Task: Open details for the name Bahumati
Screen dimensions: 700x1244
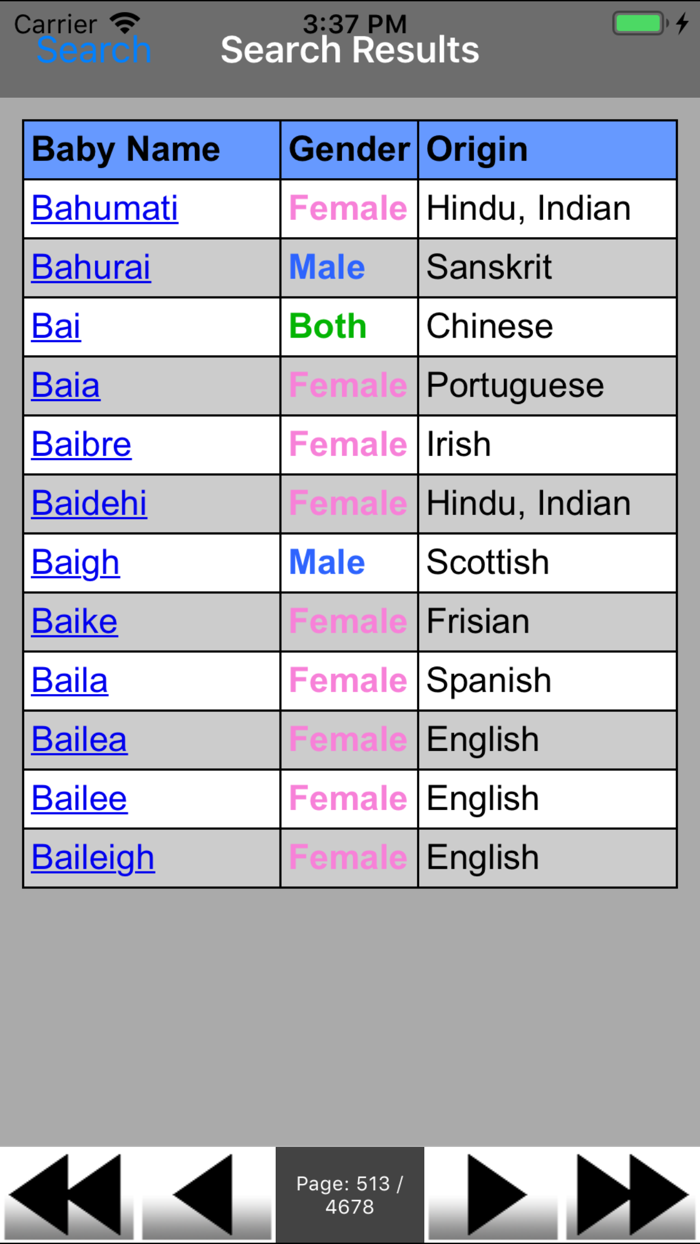Action: [104, 208]
